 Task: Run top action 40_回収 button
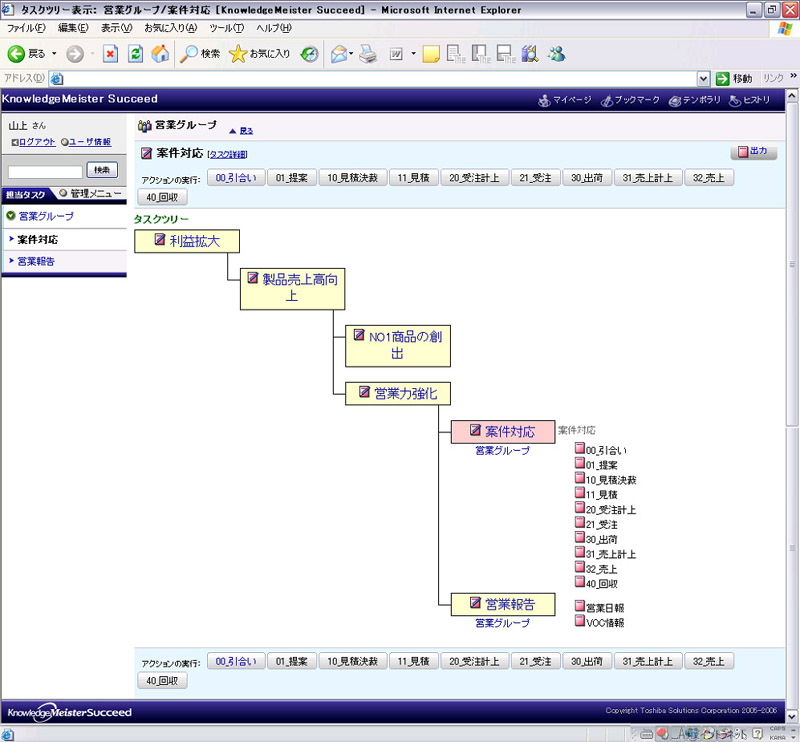coord(162,197)
